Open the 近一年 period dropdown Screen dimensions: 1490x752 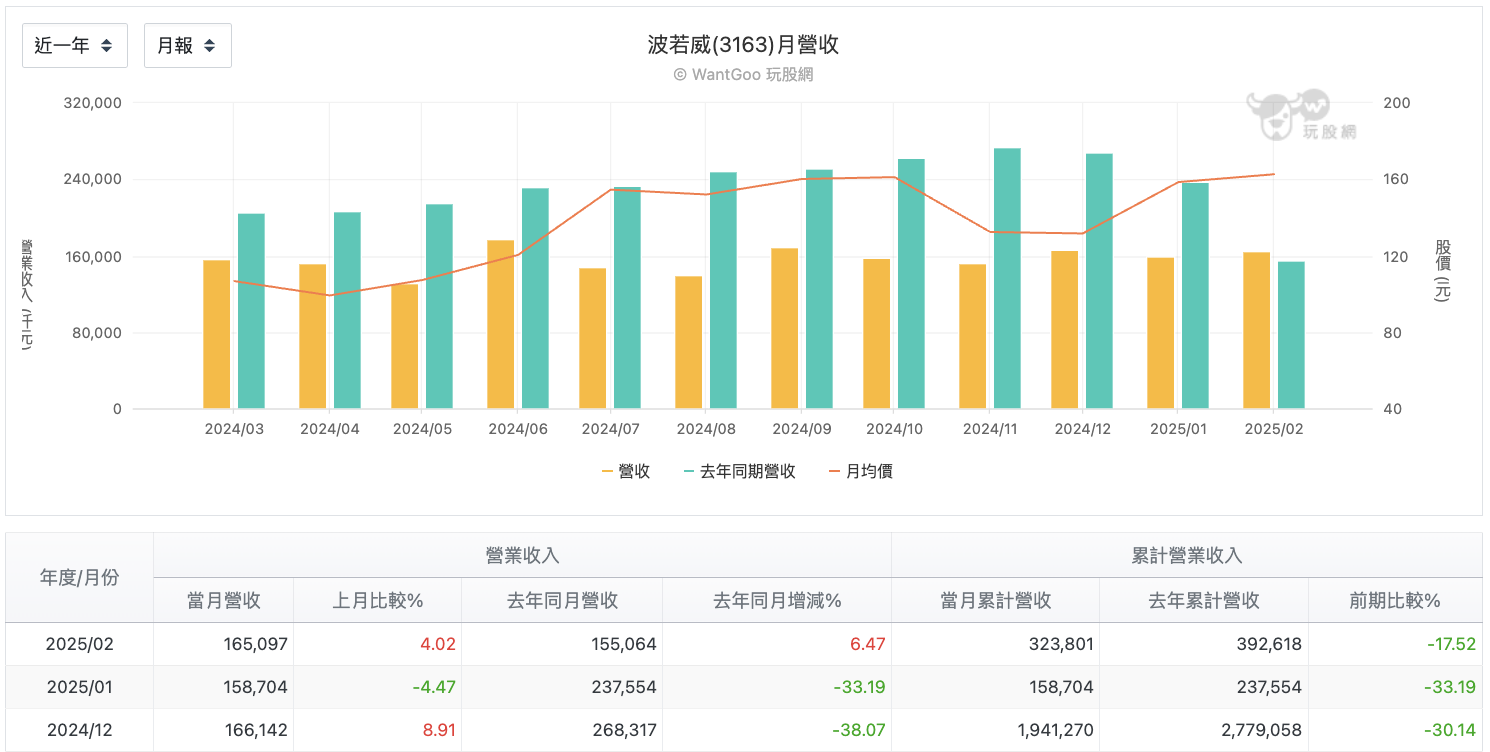75,46
